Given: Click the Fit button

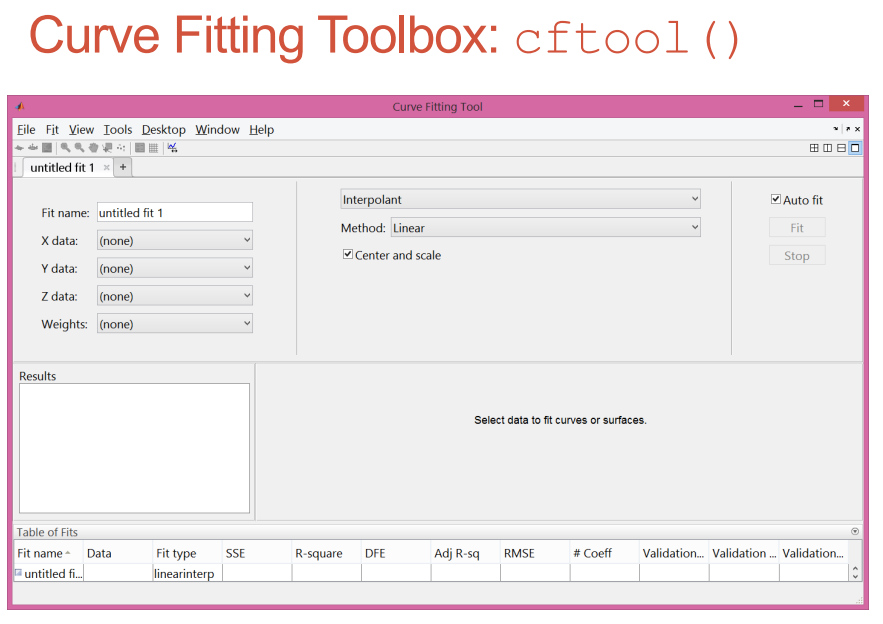Looking at the screenshot, I should coord(797,228).
